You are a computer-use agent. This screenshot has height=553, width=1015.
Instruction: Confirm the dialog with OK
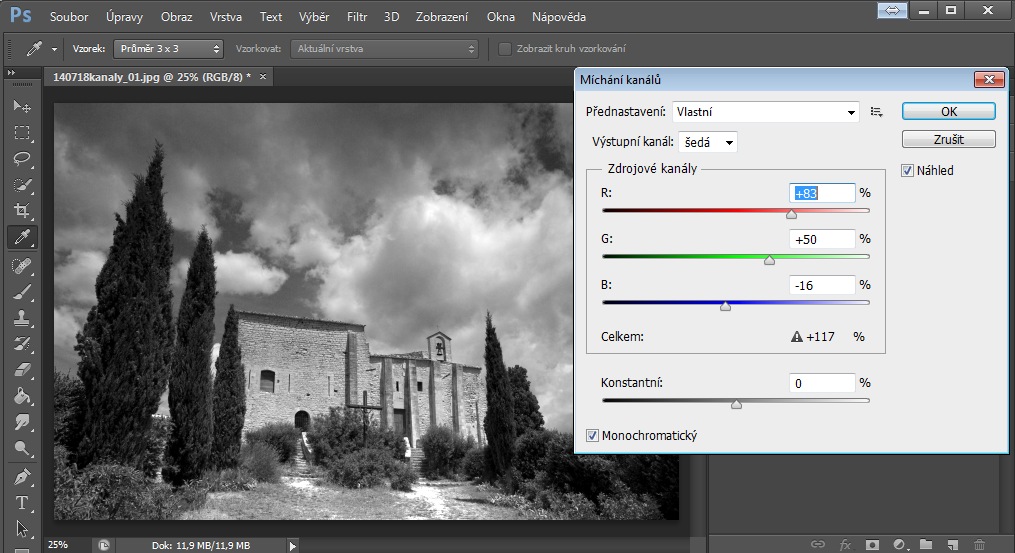948,112
